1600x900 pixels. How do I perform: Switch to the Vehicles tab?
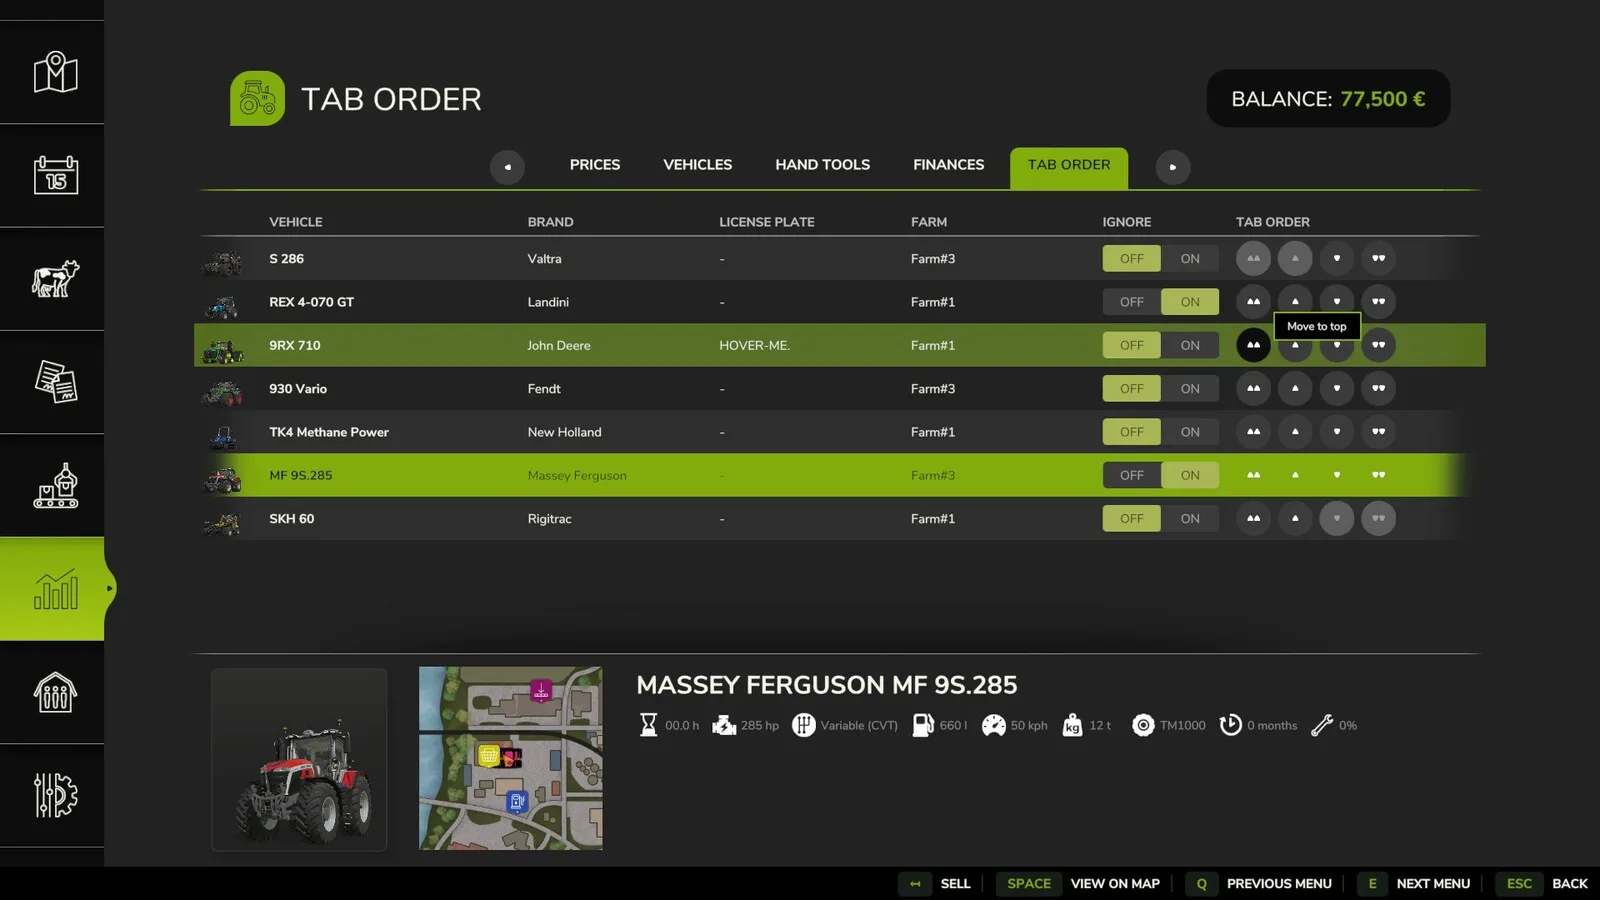click(698, 165)
